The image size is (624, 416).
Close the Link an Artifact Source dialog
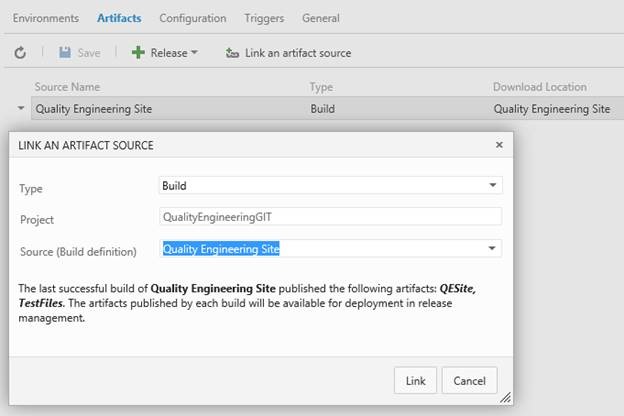[x=499, y=145]
